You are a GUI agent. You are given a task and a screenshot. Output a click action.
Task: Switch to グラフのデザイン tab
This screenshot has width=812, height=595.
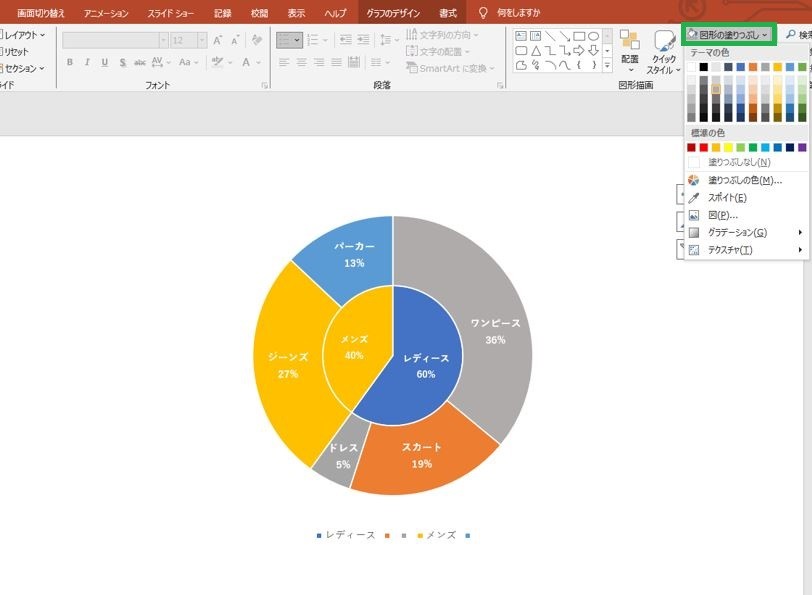(393, 13)
